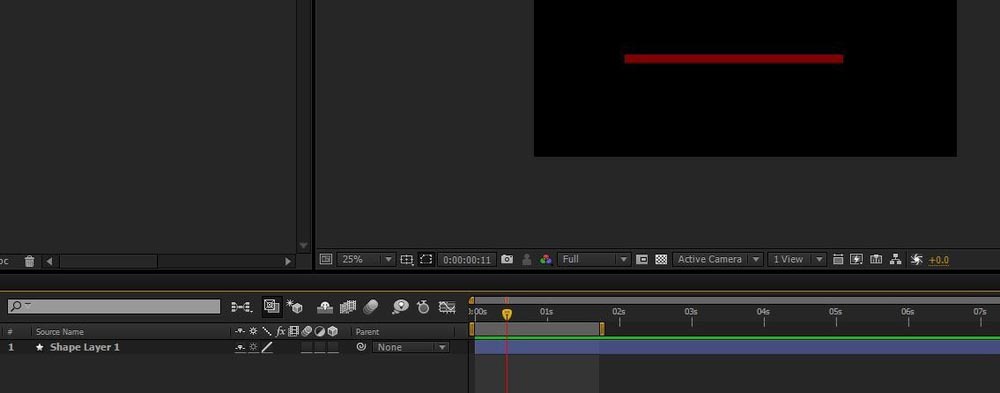Click the Motion Blur column header icon
1000x393 pixels.
[307, 331]
